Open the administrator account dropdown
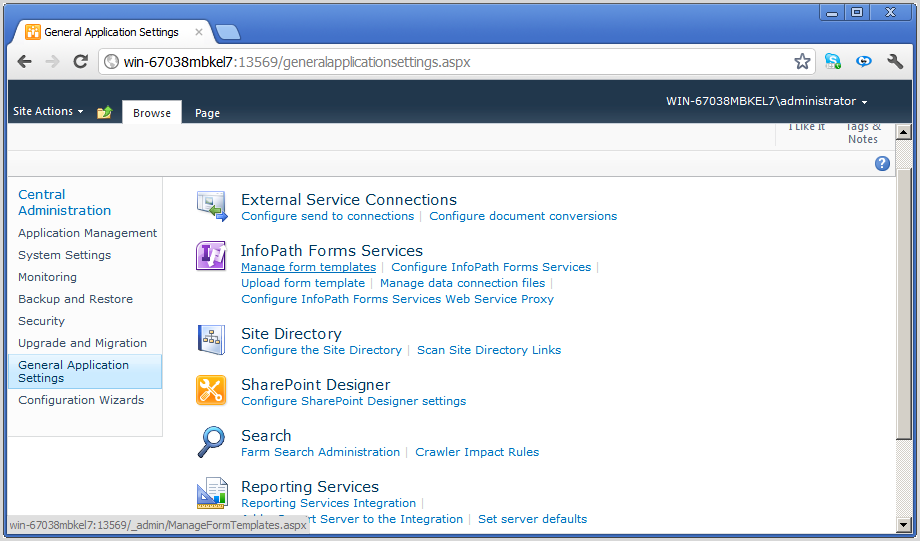The height and width of the screenshot is (541, 920). [x=766, y=101]
